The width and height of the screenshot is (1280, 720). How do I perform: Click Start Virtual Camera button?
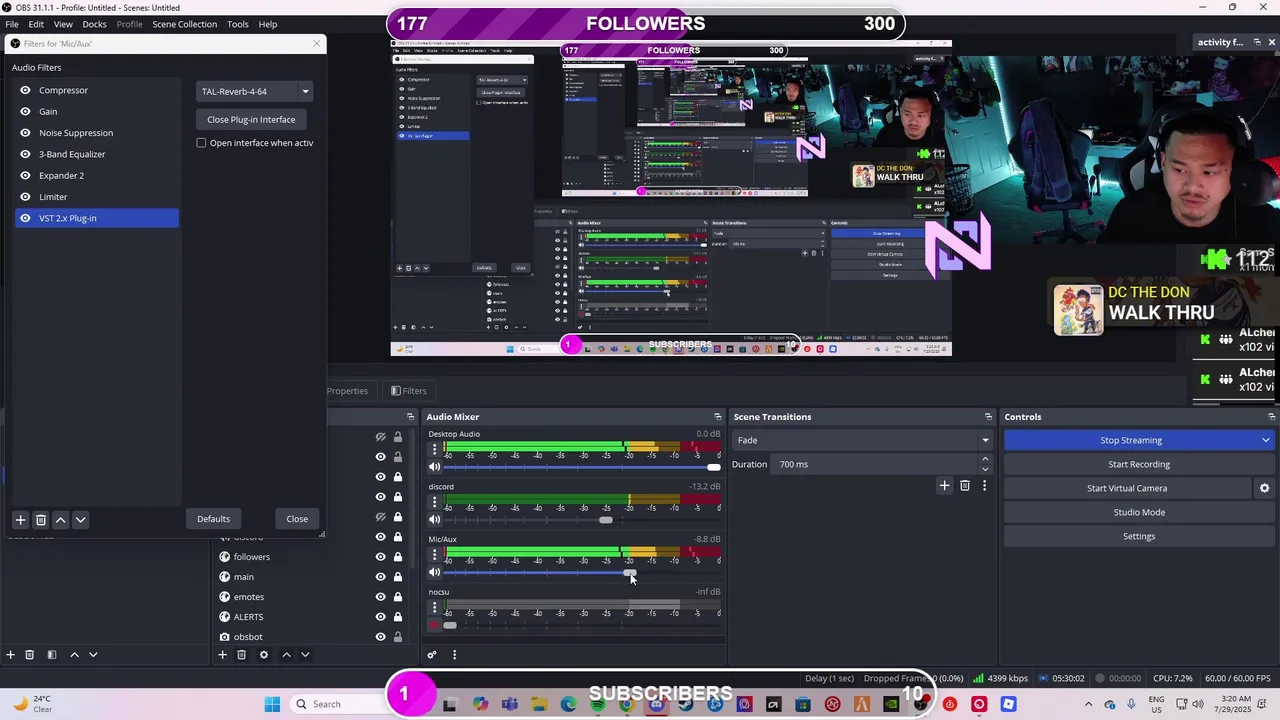[1127, 488]
